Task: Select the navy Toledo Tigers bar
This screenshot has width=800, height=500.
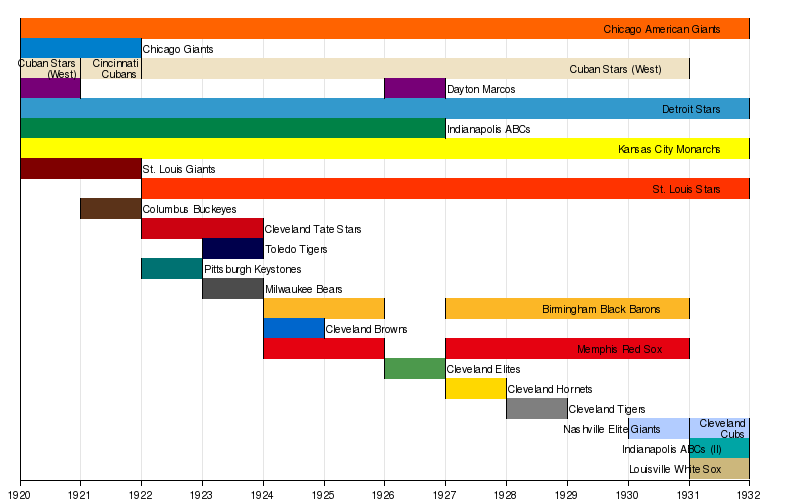Action: 233,248
